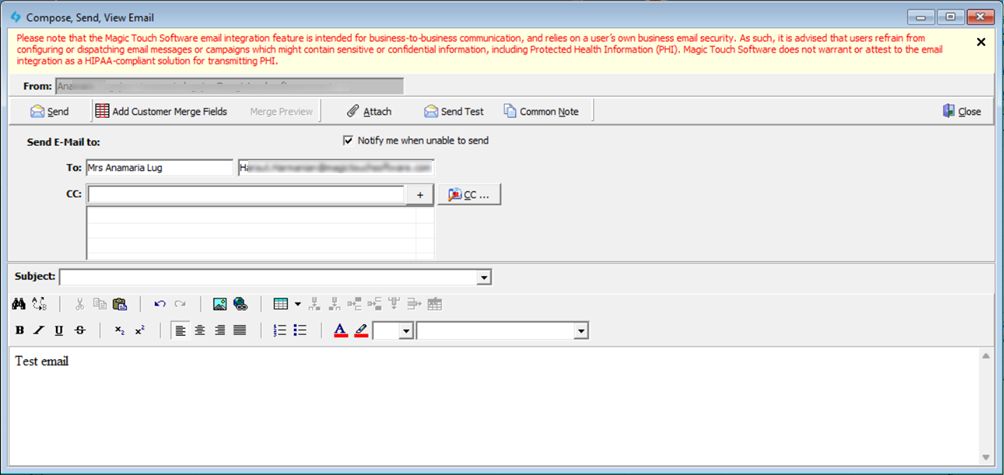Screen dimensions: 1004x475
Task: Toggle Notify me when unable to send
Action: coord(348,140)
